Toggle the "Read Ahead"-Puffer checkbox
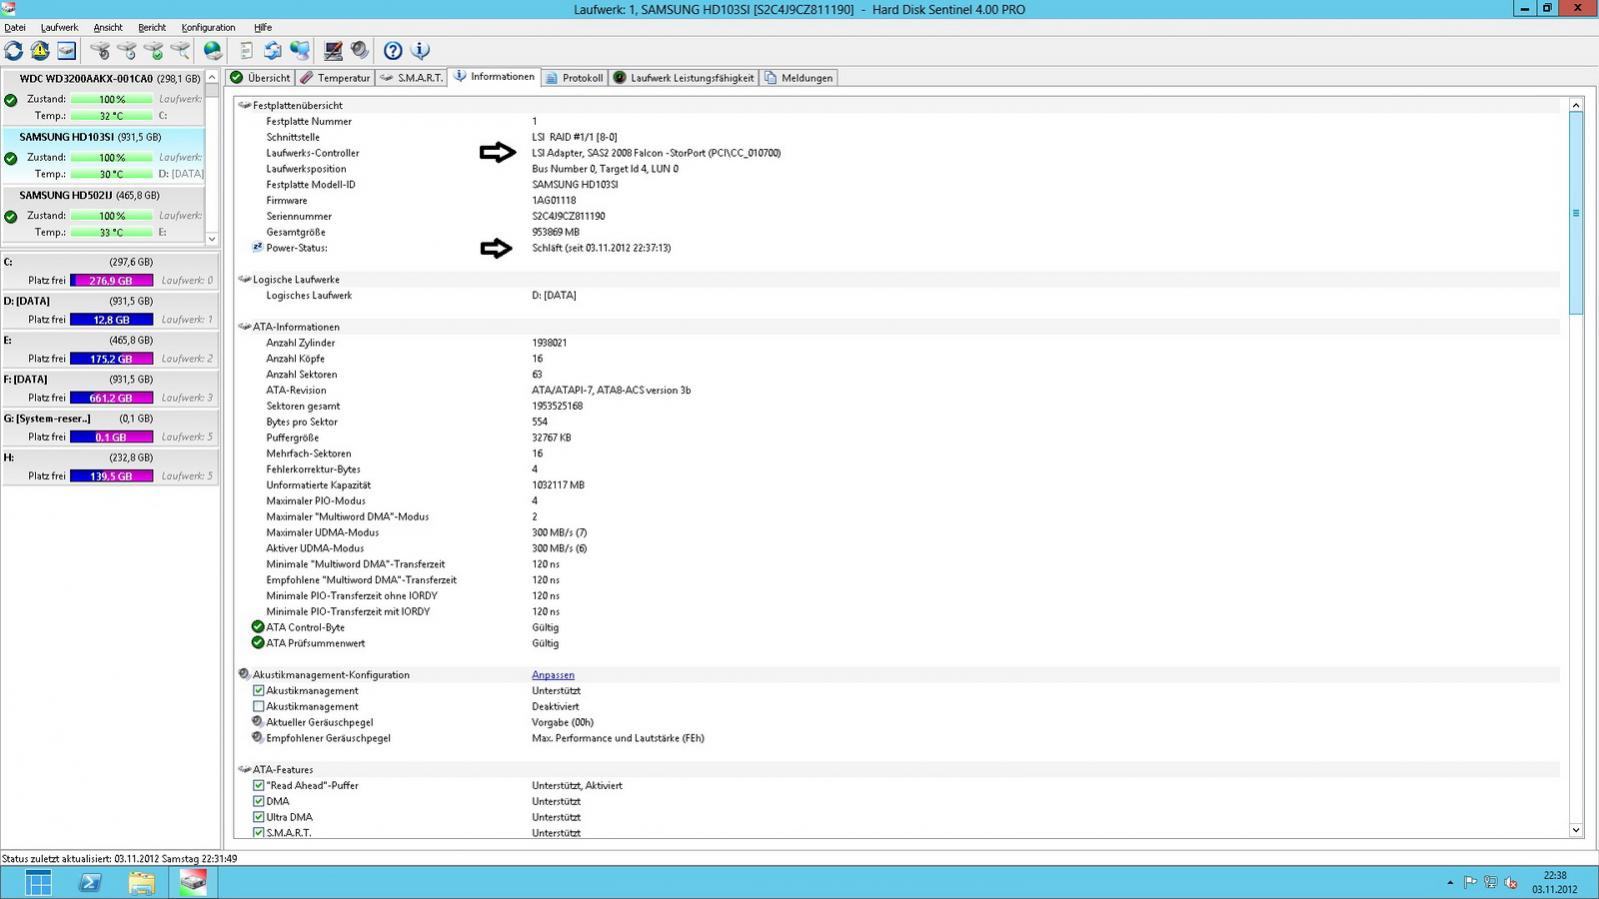The width and height of the screenshot is (1599, 899). pos(258,785)
